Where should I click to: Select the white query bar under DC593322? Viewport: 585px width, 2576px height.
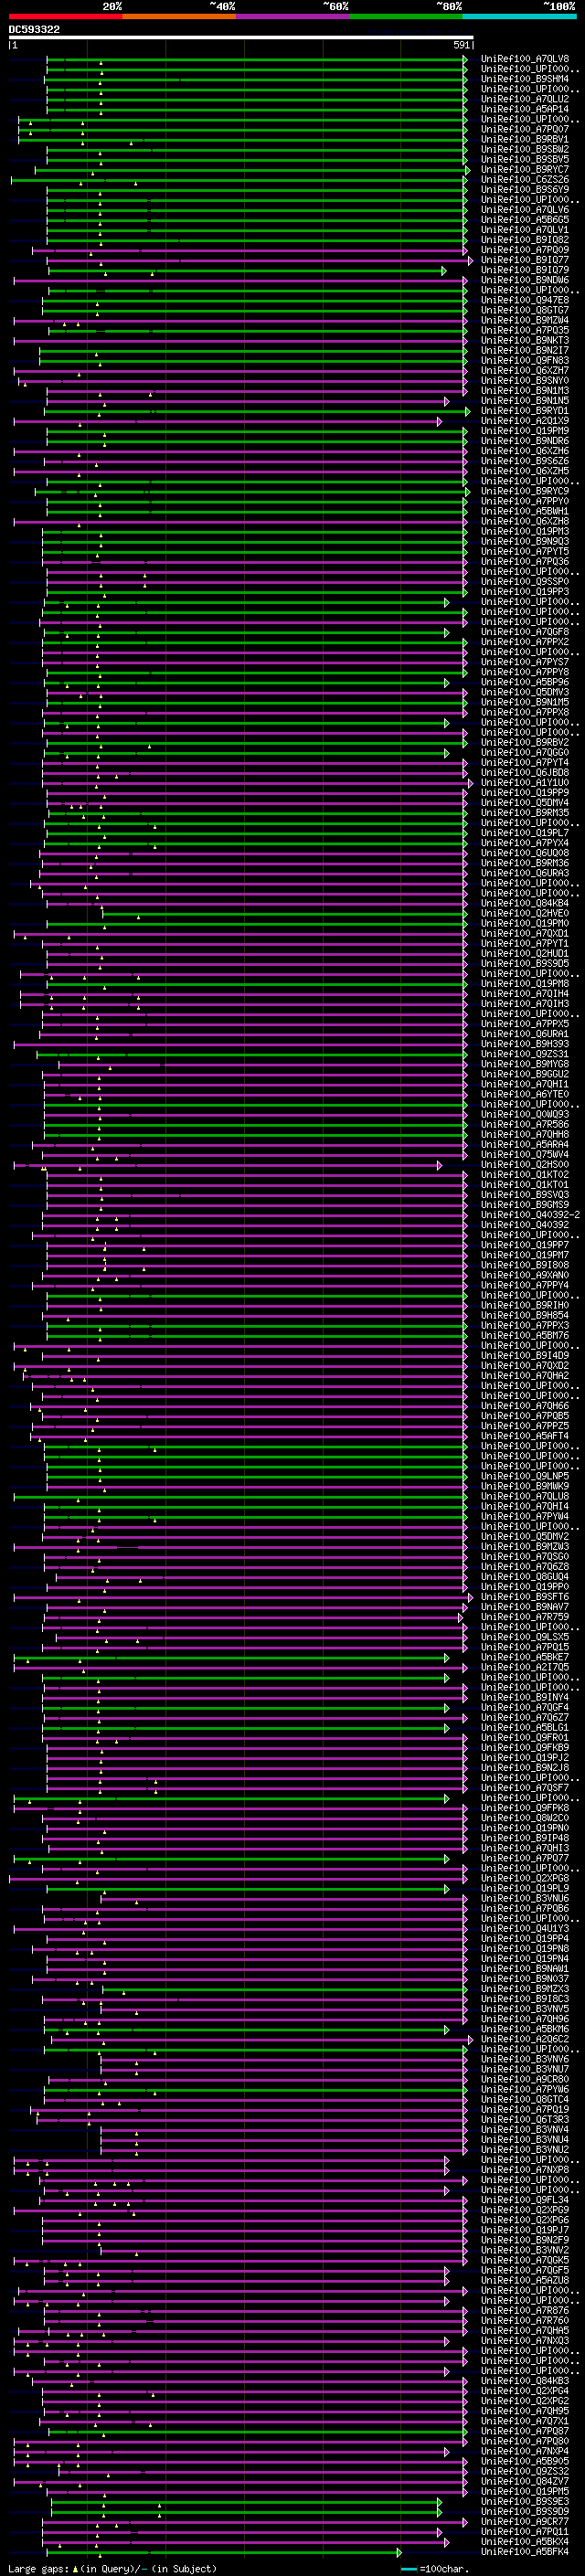(x=241, y=38)
